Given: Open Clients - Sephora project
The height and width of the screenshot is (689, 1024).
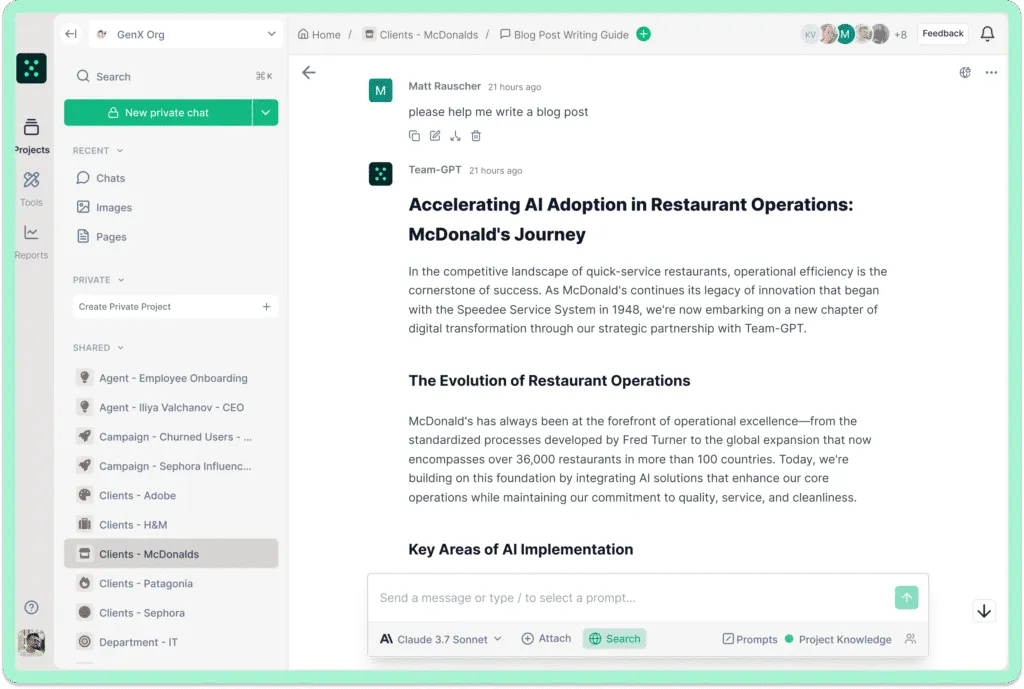Looking at the screenshot, I should tap(171, 613).
